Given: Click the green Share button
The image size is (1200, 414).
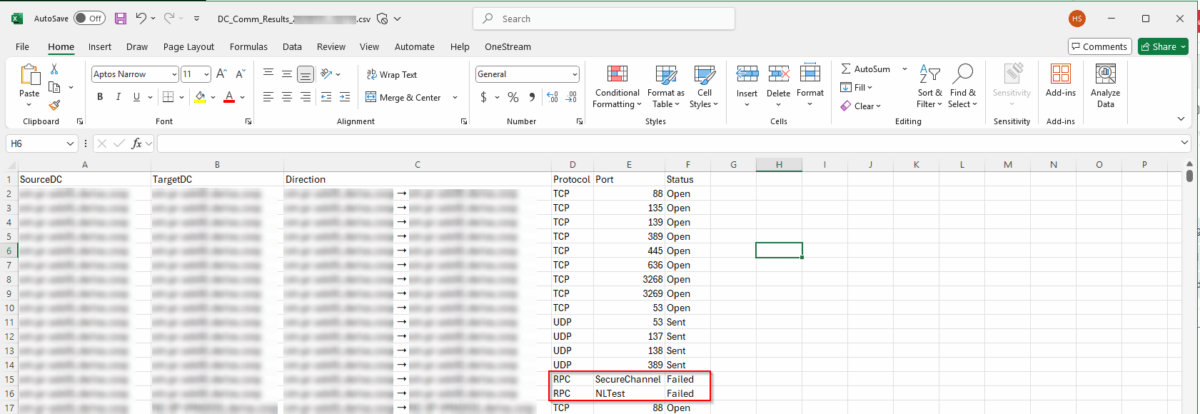Looking at the screenshot, I should 1162,46.
